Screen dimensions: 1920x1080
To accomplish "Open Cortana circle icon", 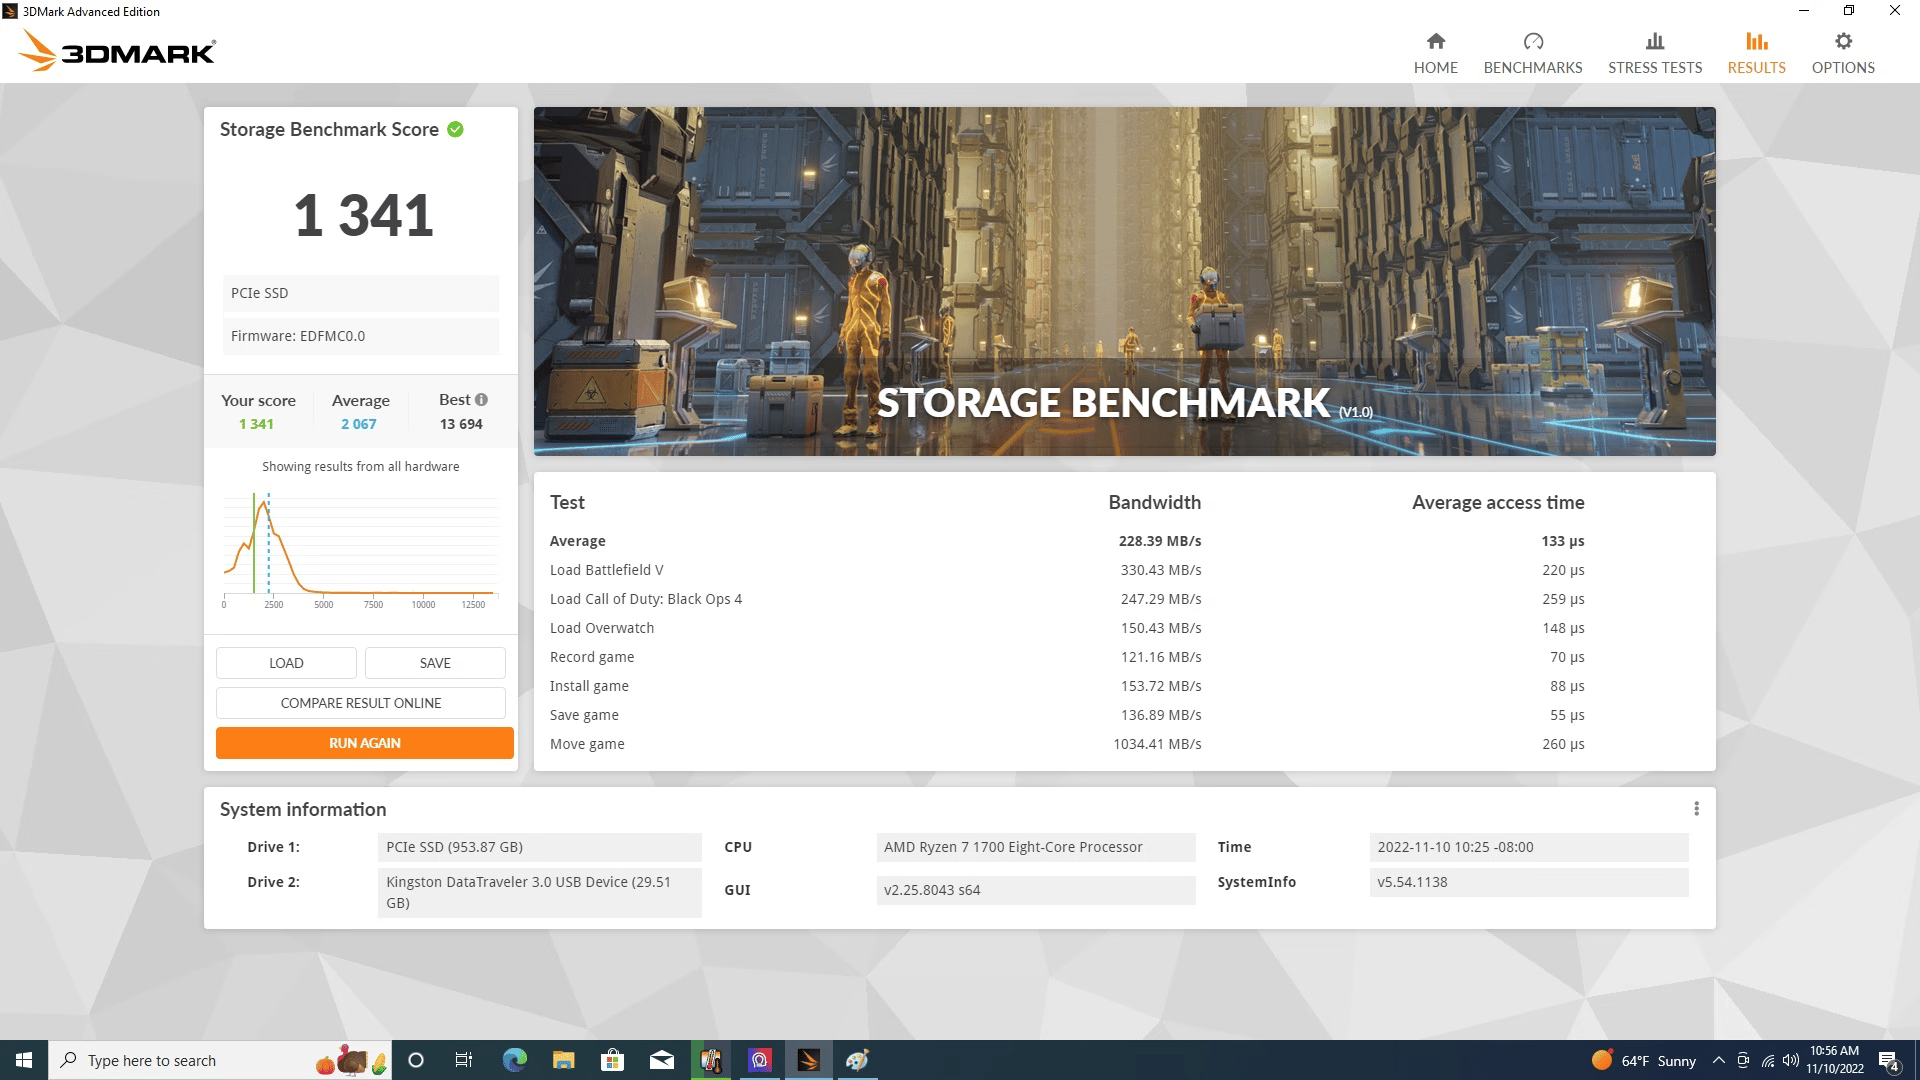I will (x=416, y=1060).
